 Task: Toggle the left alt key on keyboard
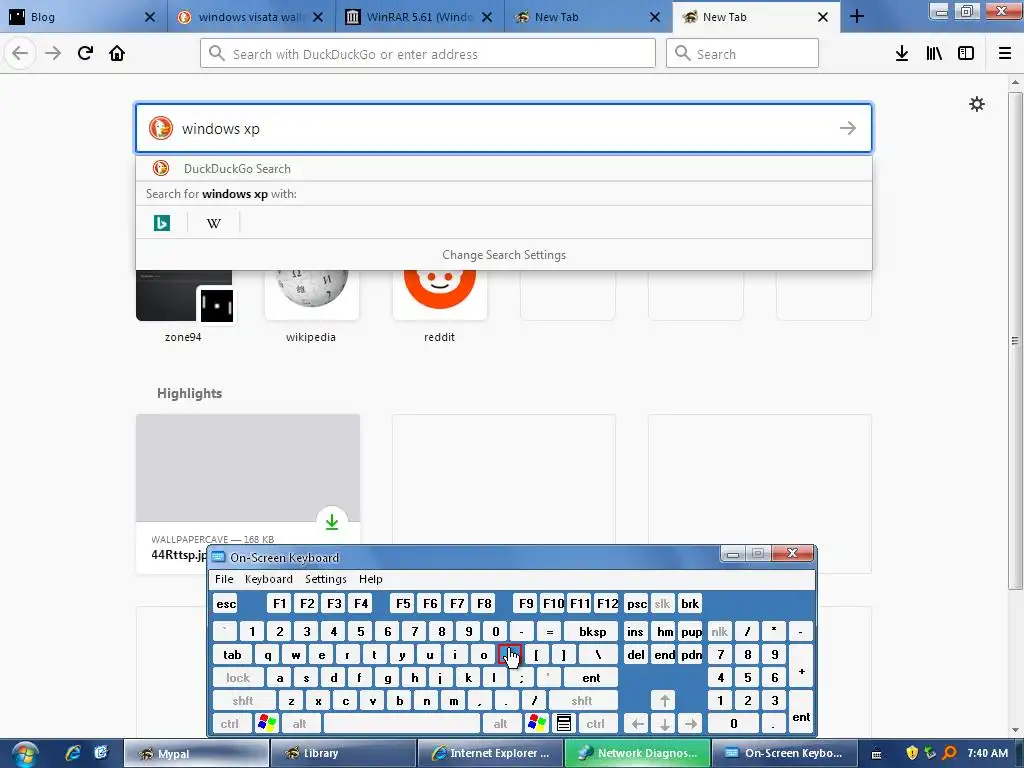pos(300,724)
